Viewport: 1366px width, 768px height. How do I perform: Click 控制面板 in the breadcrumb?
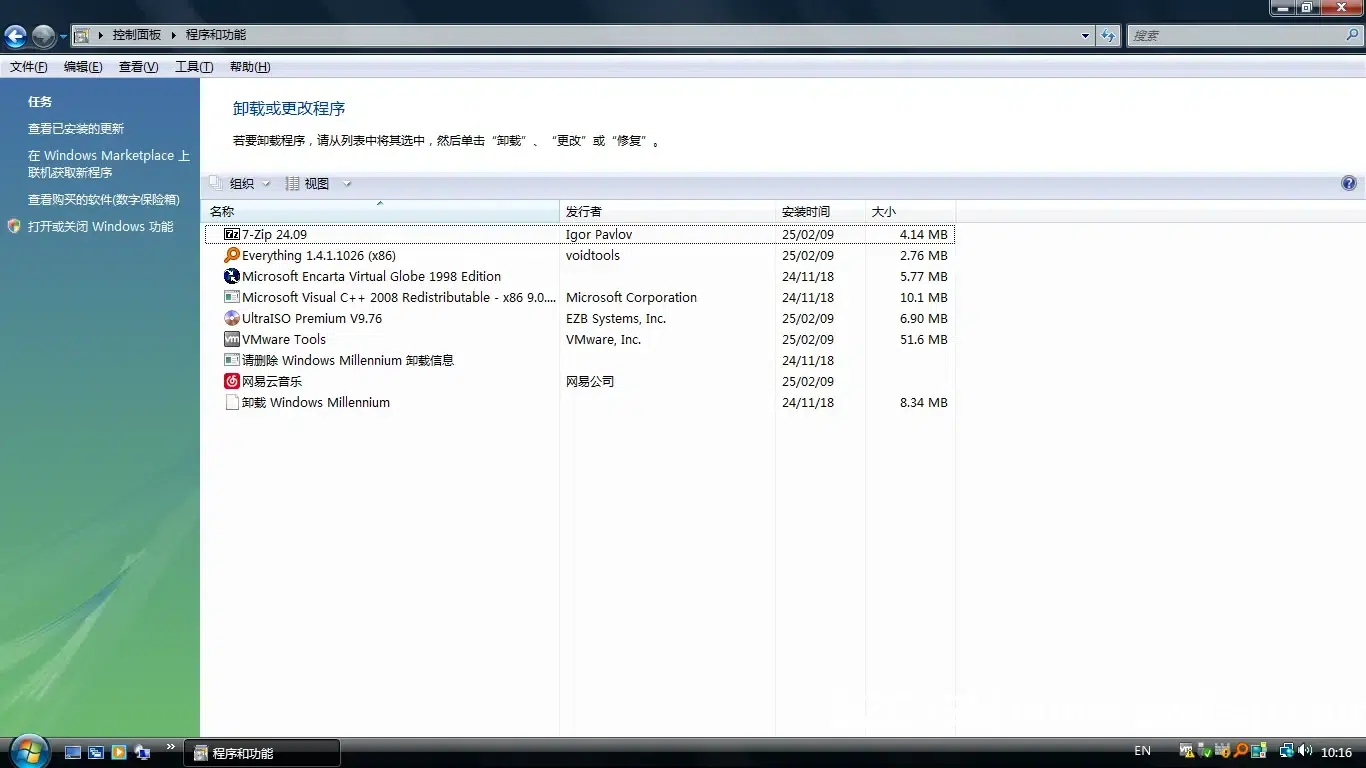click(137, 35)
